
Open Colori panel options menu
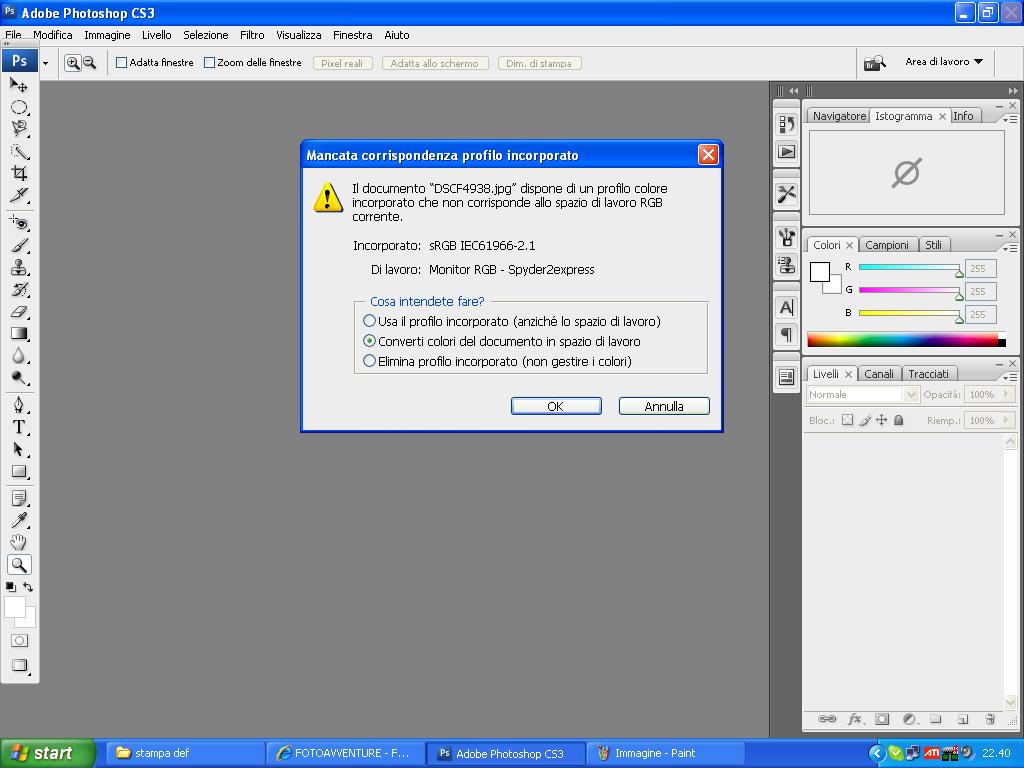click(x=1010, y=248)
